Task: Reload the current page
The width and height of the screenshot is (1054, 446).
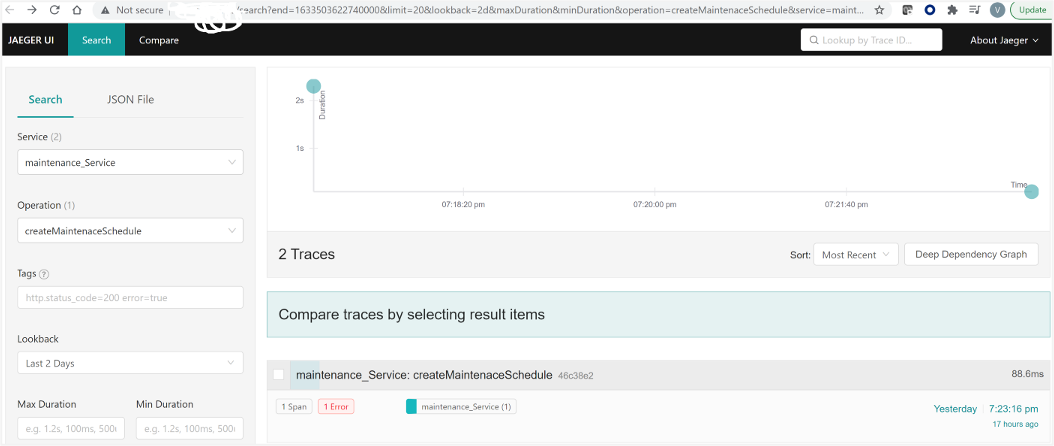Action: pyautogui.click(x=55, y=10)
